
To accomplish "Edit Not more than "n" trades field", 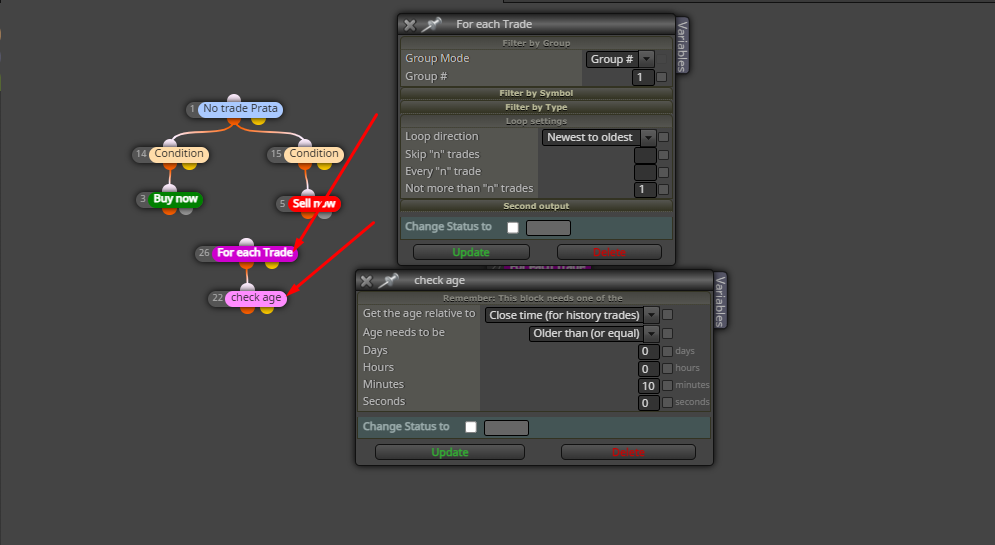I will click(x=645, y=189).
